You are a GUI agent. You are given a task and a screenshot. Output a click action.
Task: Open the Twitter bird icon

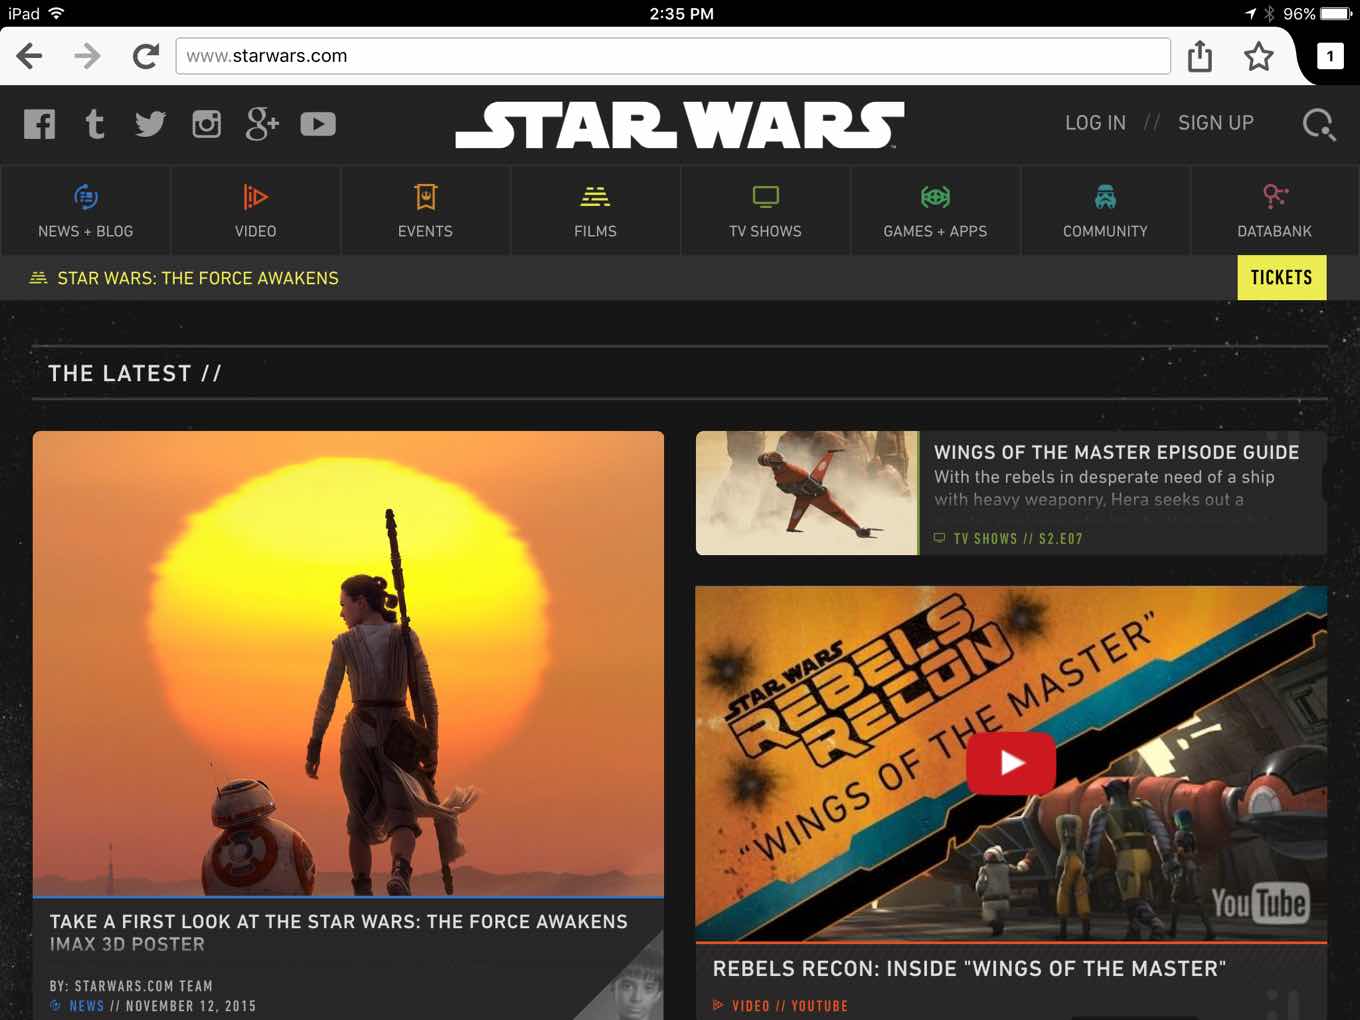click(x=150, y=124)
